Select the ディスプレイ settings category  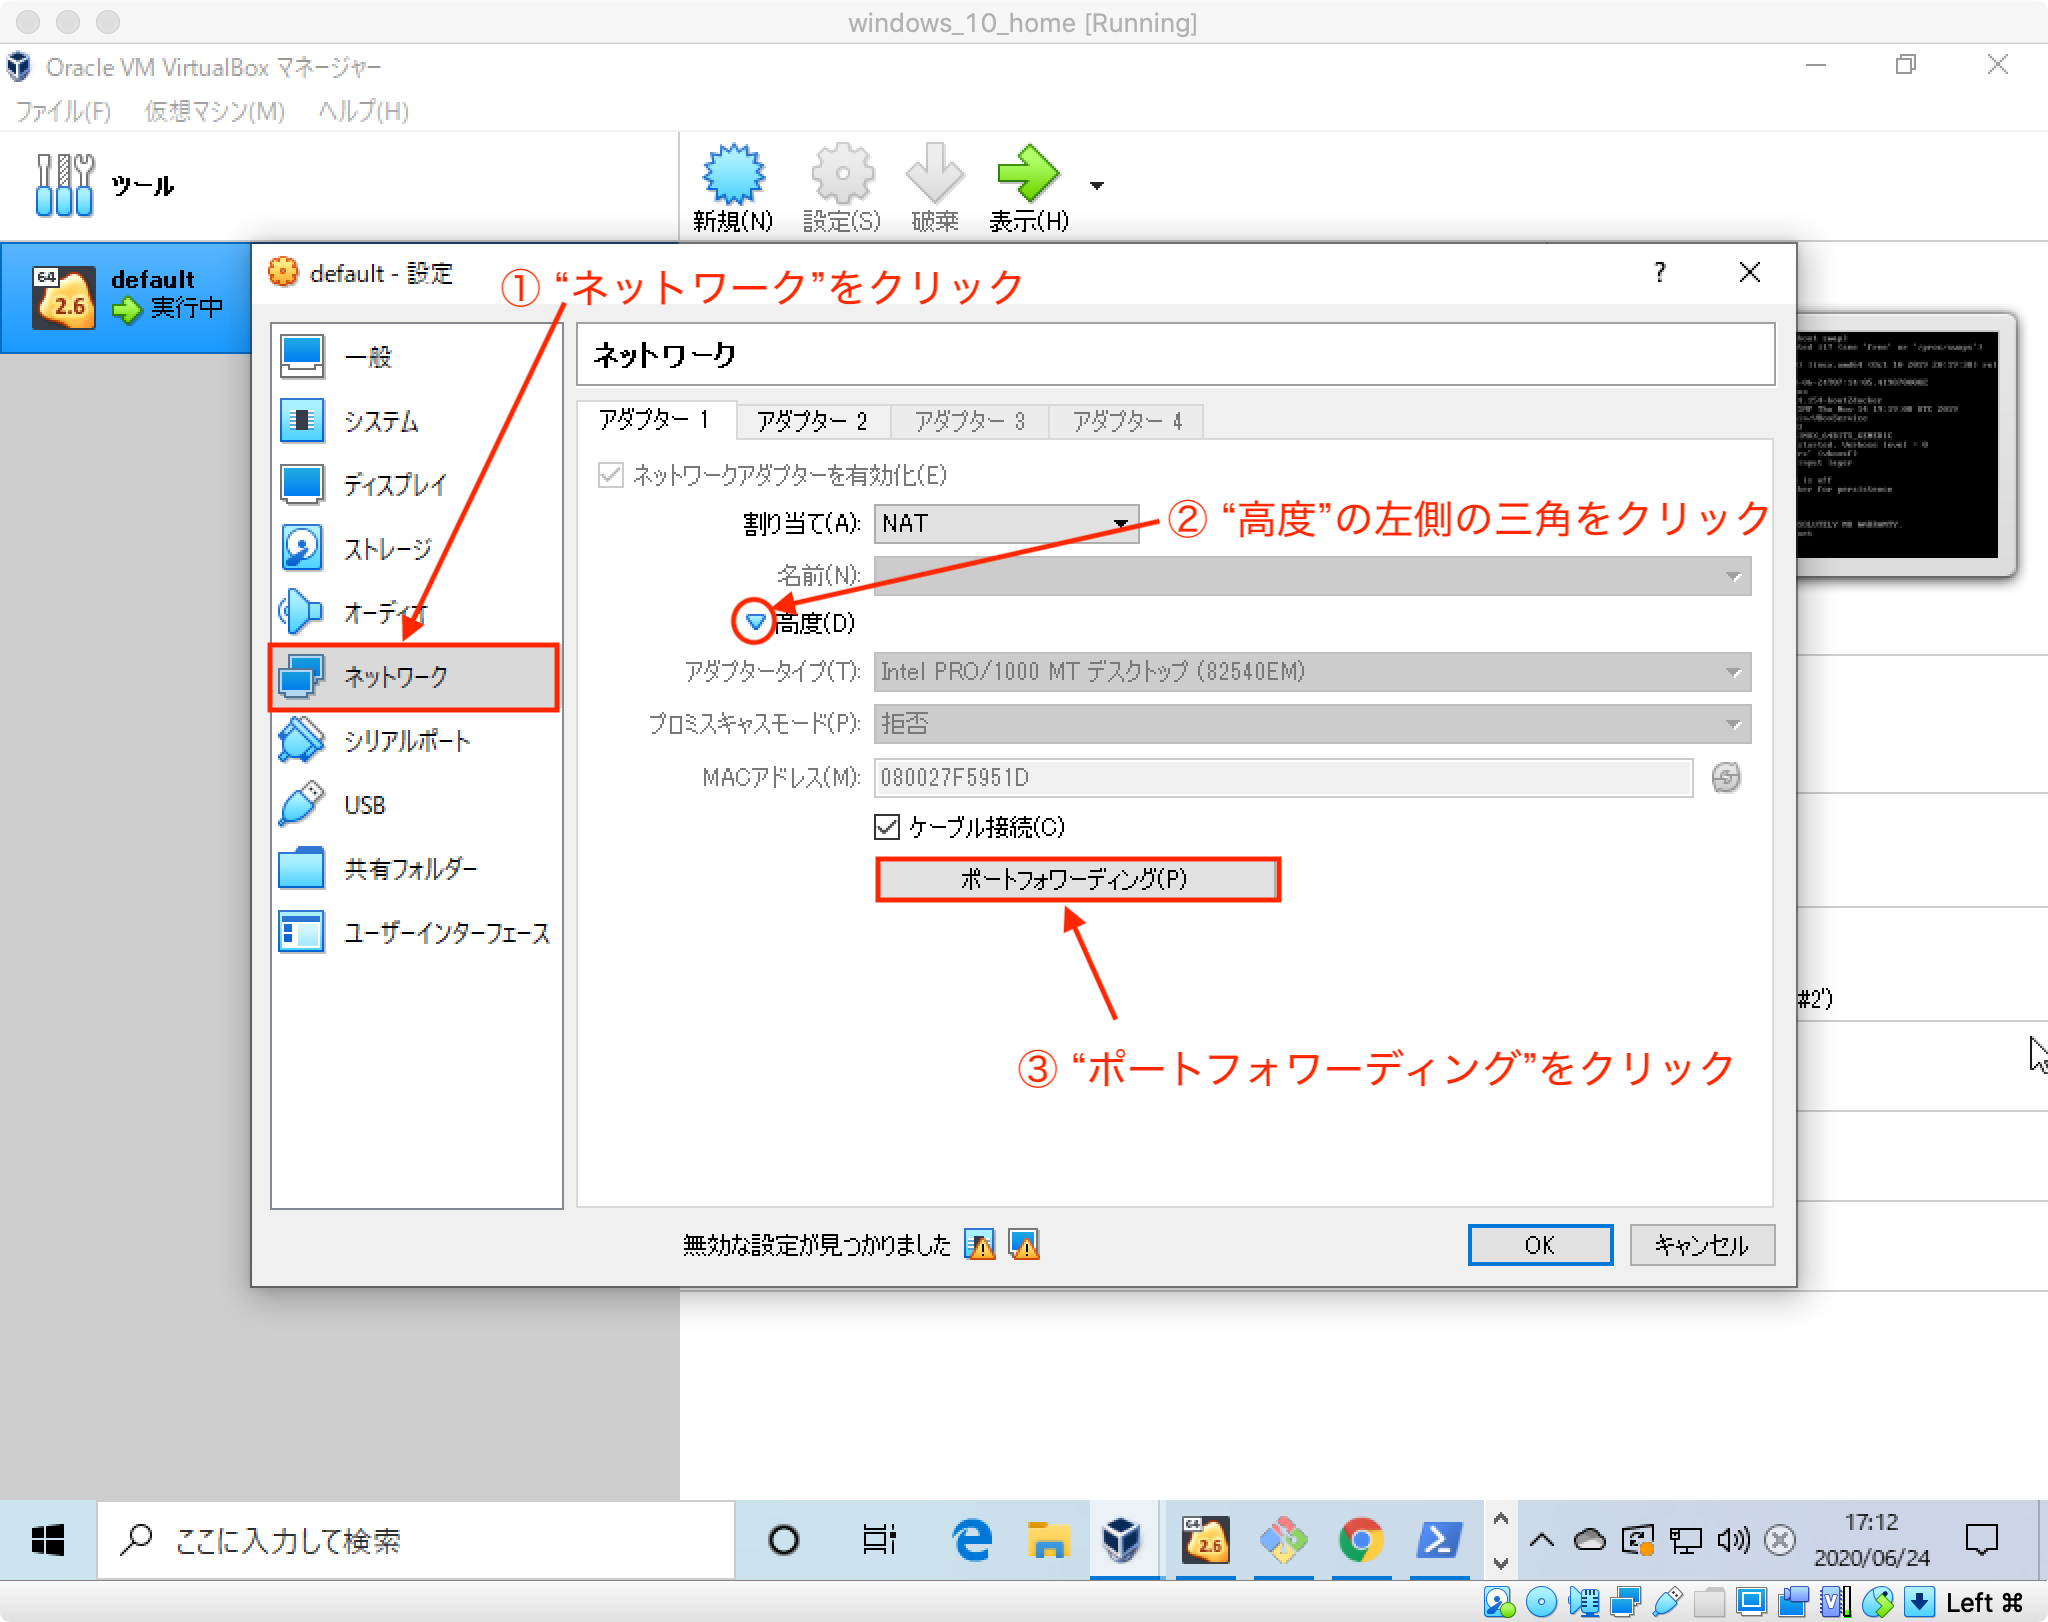(394, 485)
